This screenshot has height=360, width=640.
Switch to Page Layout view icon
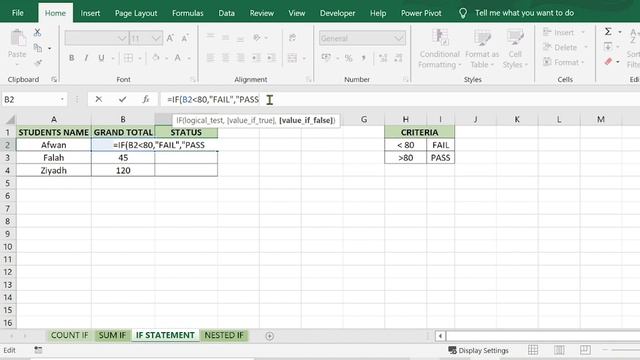coord(559,350)
